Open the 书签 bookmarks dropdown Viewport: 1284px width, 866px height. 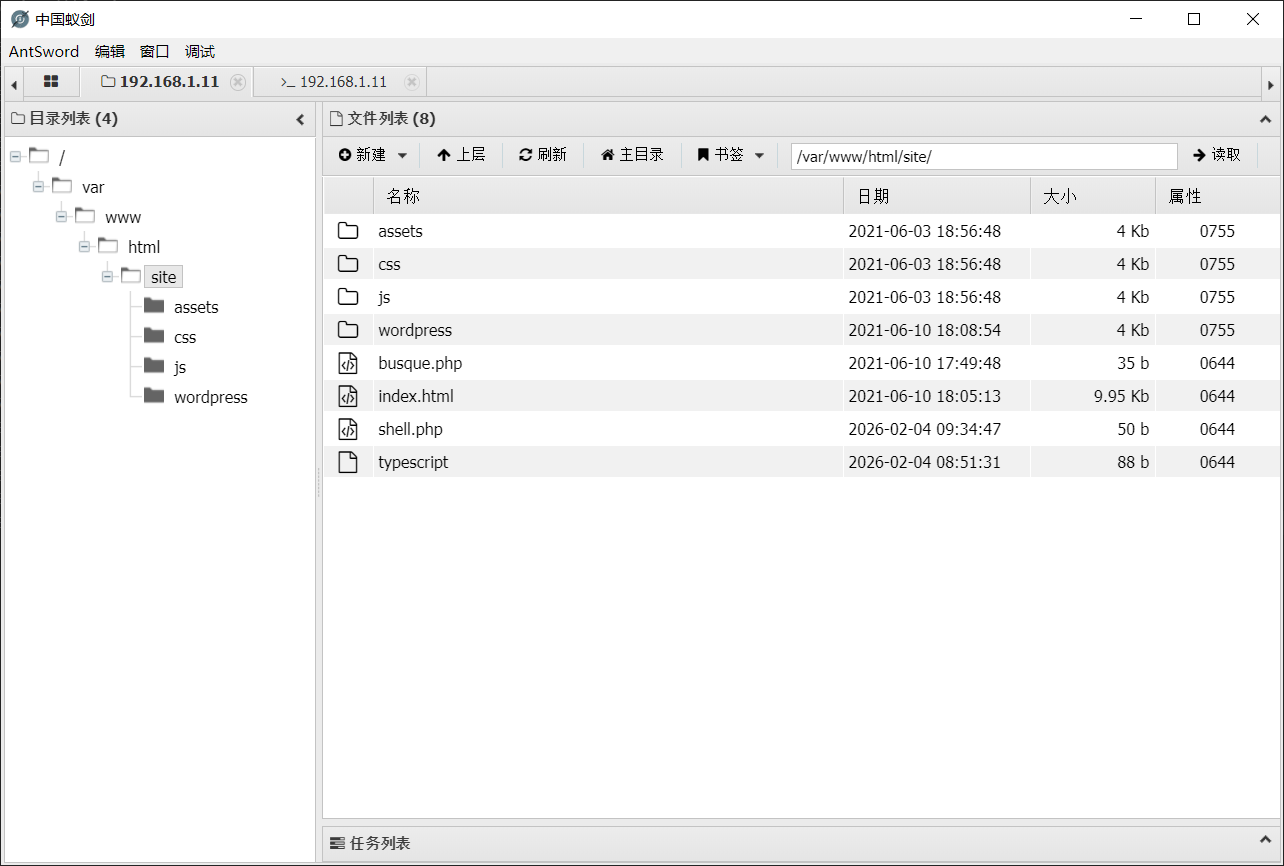731,155
